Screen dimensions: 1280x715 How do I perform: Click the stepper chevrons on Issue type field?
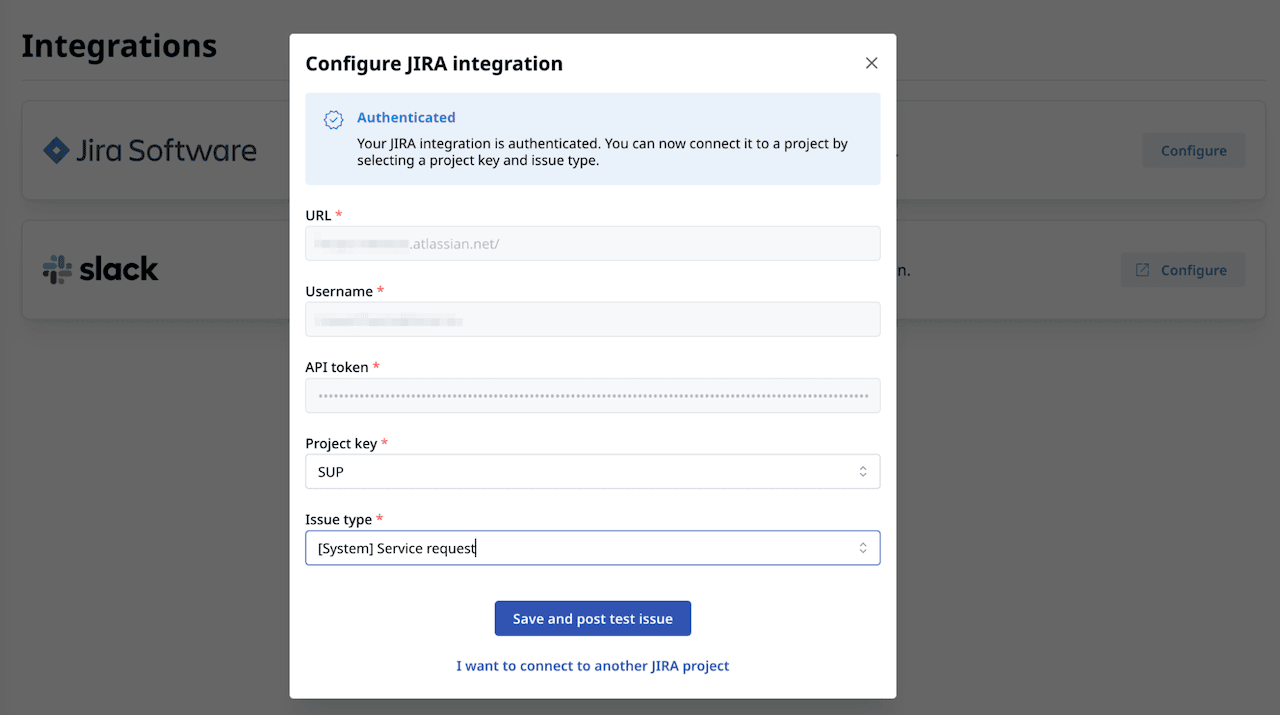click(x=862, y=547)
